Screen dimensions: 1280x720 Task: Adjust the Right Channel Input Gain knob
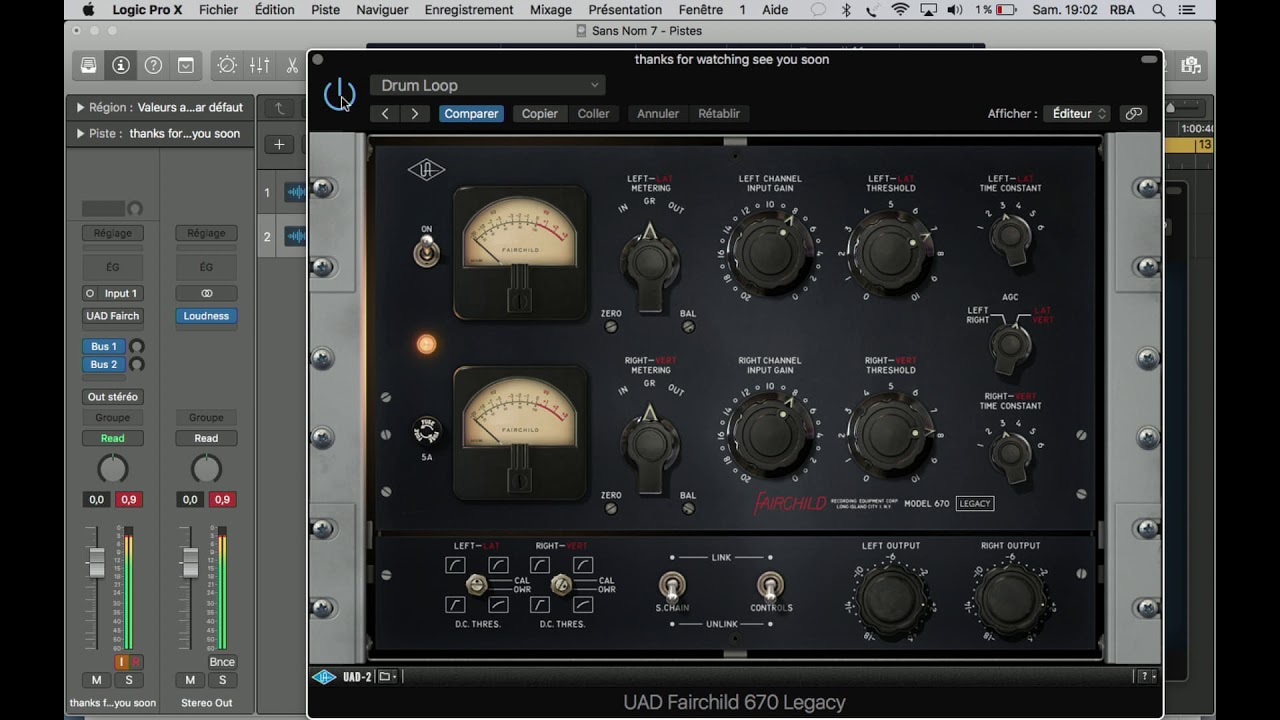[769, 433]
